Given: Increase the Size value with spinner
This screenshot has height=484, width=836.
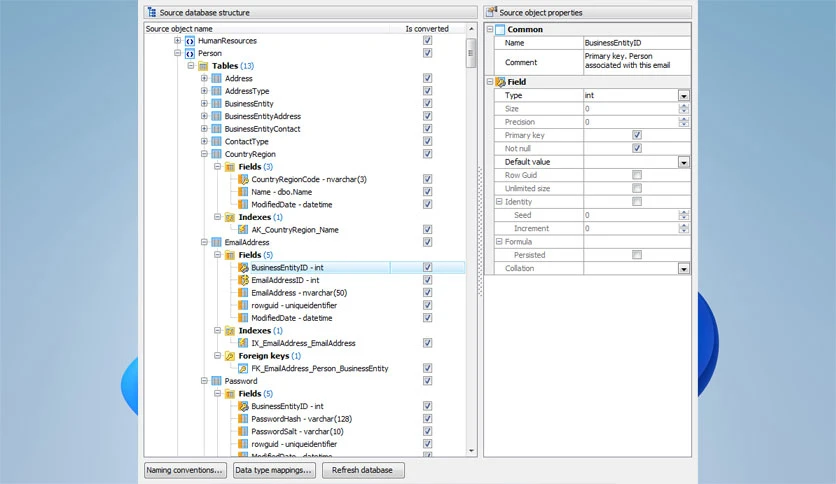Looking at the screenshot, I should [684, 106].
